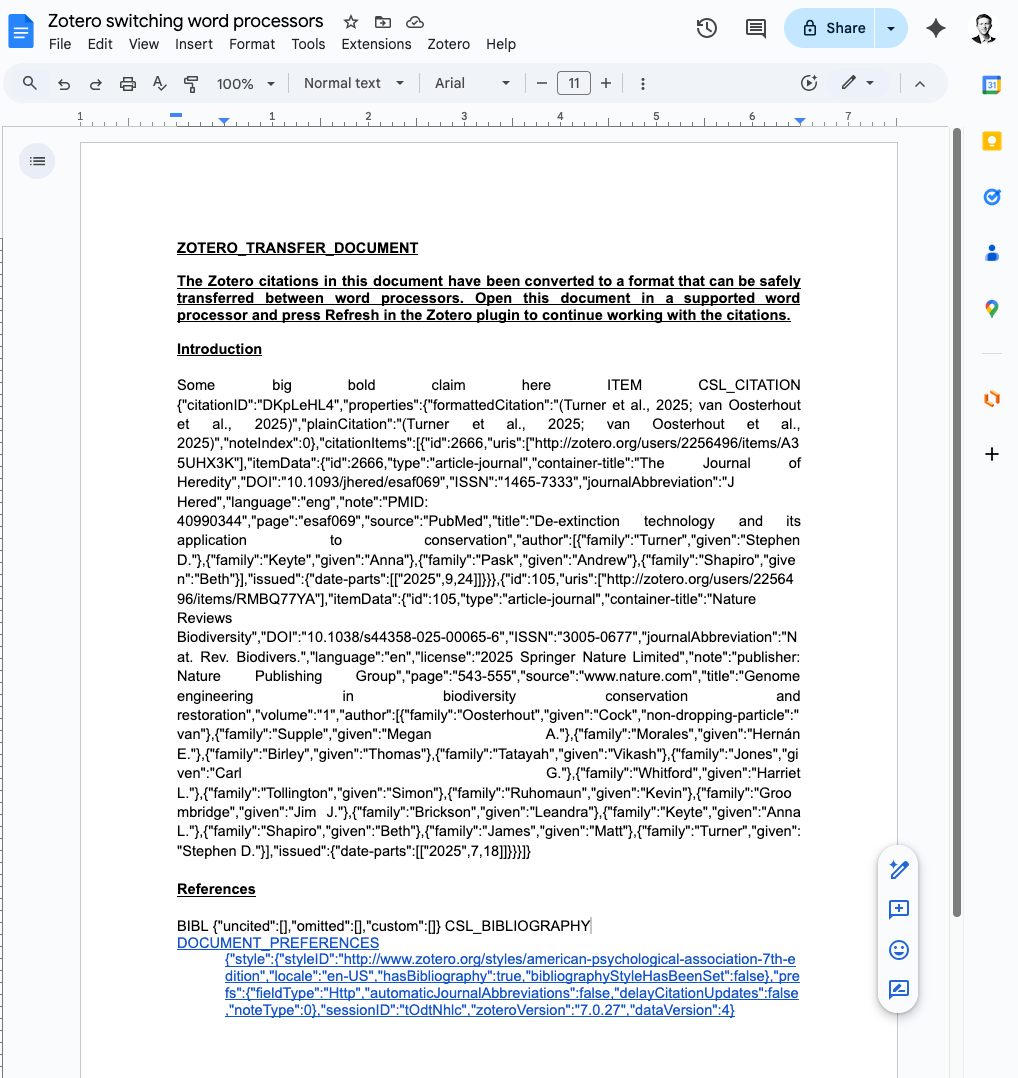Click the left indent ruler marker
Screen dimensions: 1018x1078
(x=224, y=121)
